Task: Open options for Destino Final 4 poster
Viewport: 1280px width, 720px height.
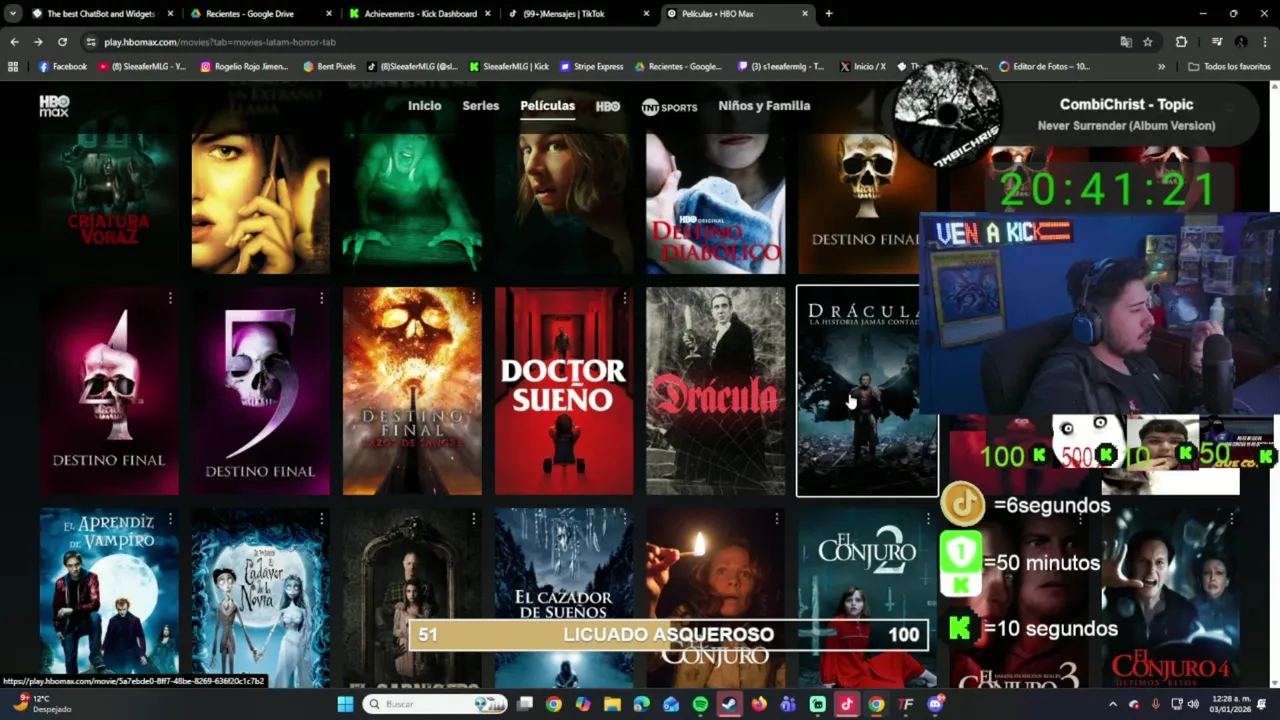Action: pos(170,298)
